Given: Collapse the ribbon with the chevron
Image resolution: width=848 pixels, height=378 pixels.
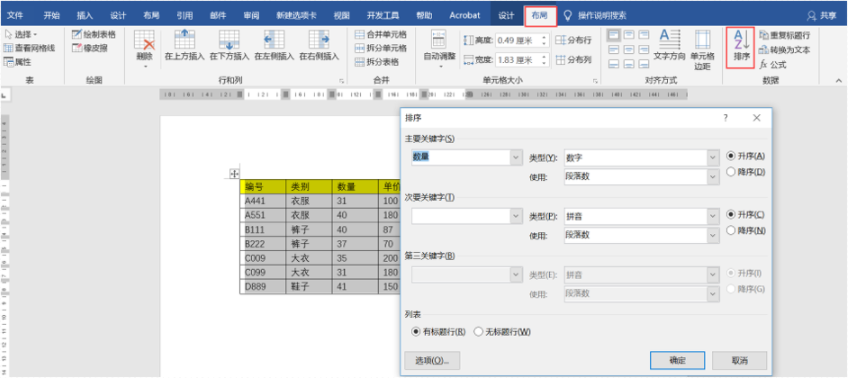Looking at the screenshot, I should (x=839, y=80).
